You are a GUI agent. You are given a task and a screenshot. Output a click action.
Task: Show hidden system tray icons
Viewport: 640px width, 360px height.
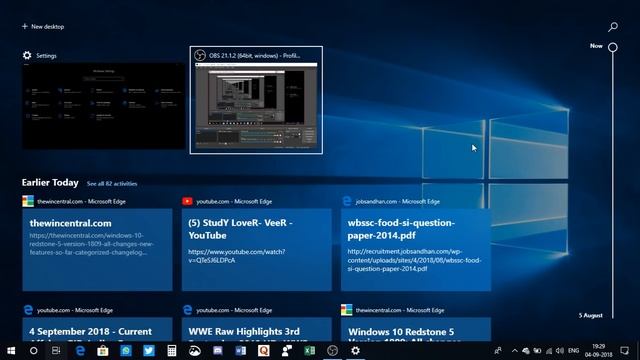click(x=514, y=351)
